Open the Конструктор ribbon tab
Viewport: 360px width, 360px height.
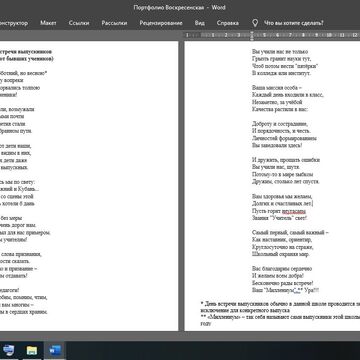(x=13, y=23)
